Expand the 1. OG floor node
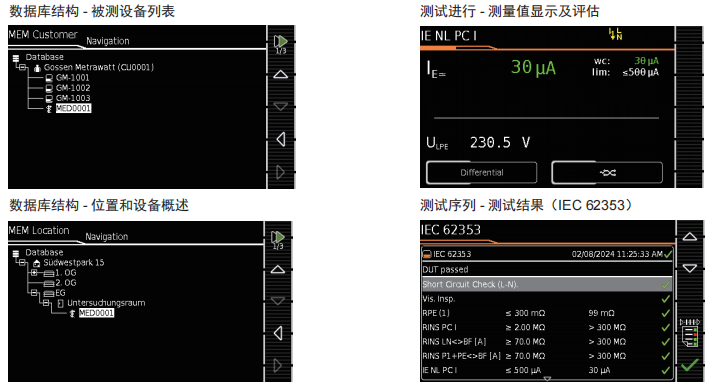Image resolution: width=714 pixels, height=388 pixels. coord(34,273)
